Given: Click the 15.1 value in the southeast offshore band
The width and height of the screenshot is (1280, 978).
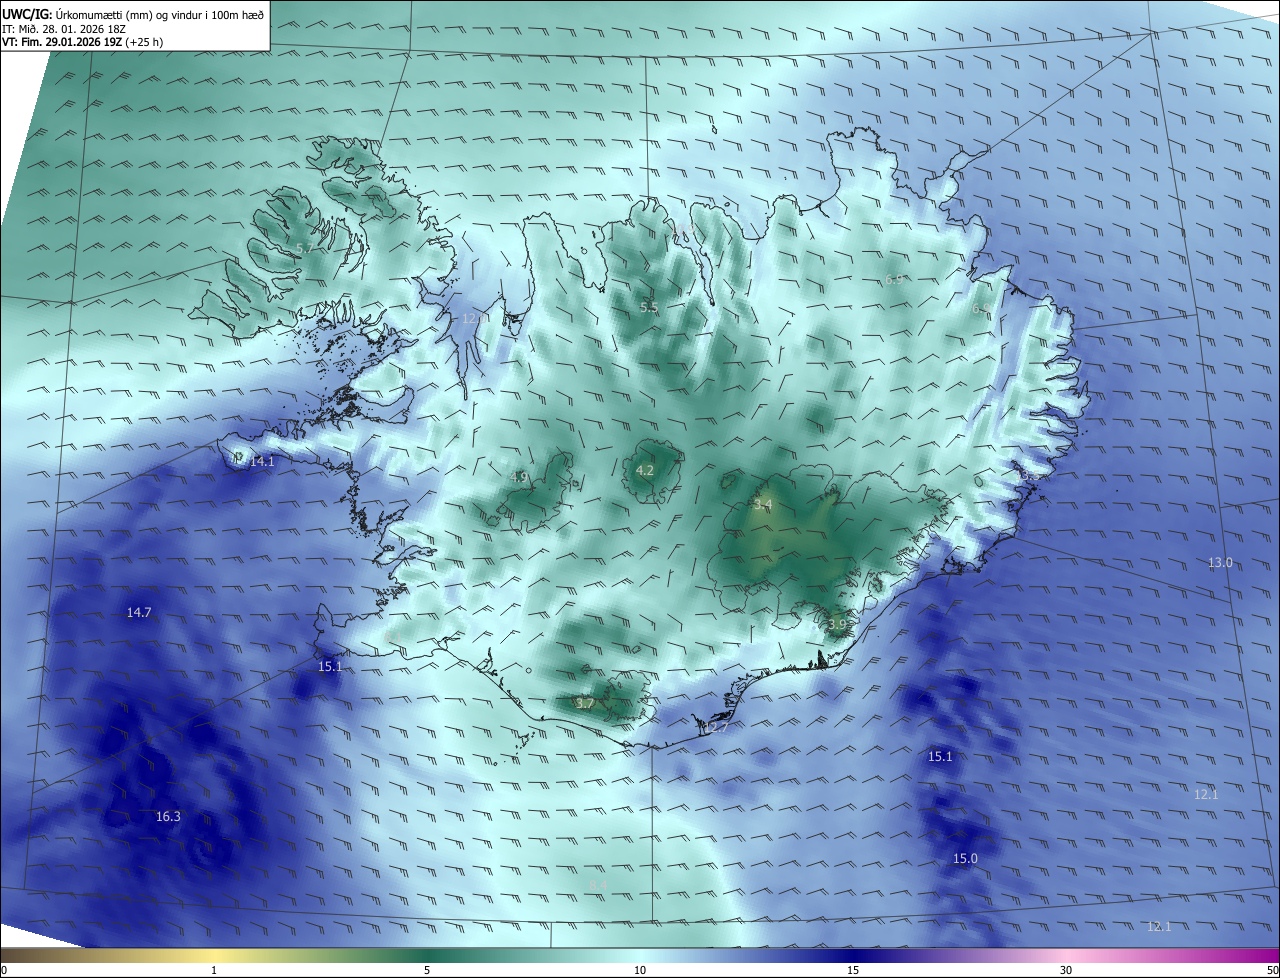Looking at the screenshot, I should coord(940,757).
